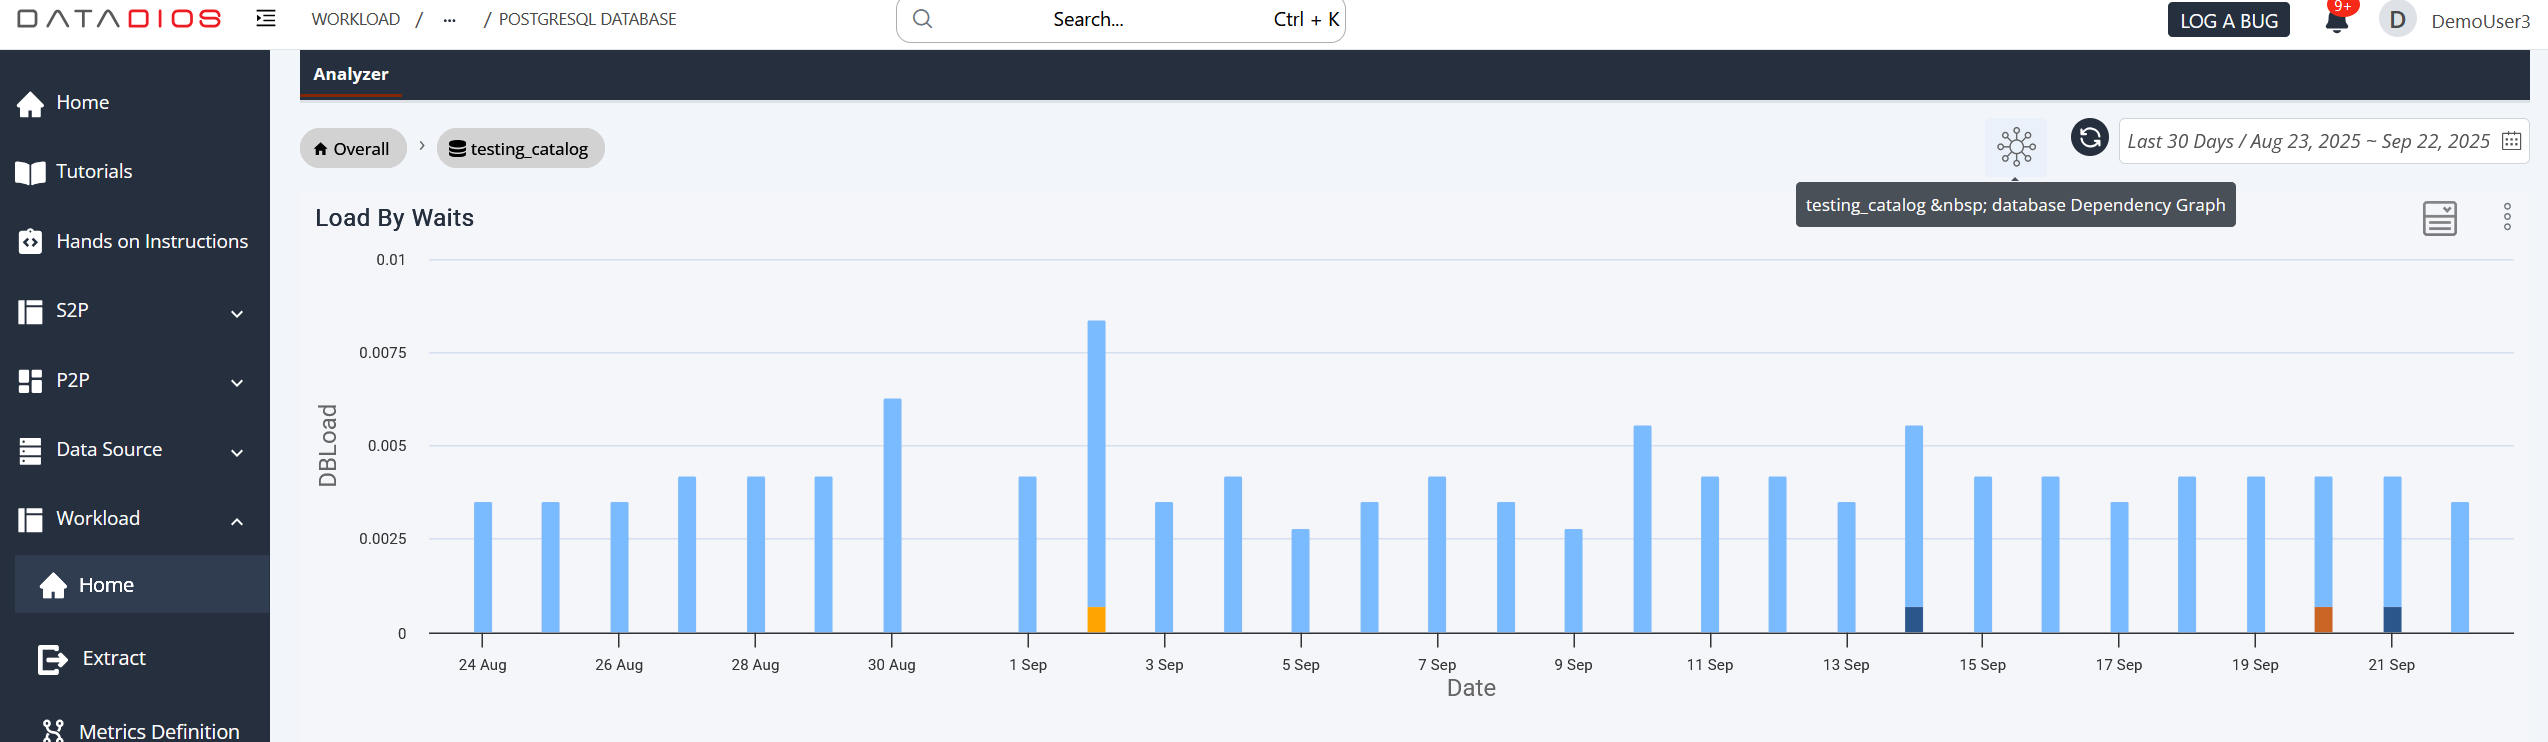The height and width of the screenshot is (742, 2548).
Task: Click the refresh data icon
Action: [2089, 138]
